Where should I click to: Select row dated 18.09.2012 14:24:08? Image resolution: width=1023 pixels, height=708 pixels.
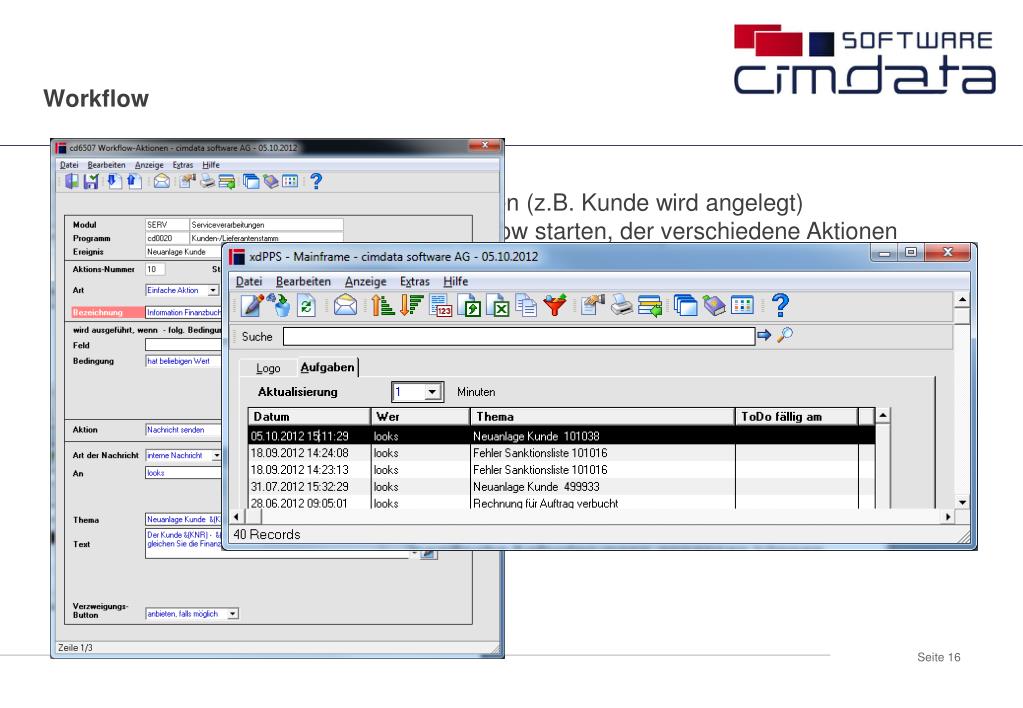562,453
